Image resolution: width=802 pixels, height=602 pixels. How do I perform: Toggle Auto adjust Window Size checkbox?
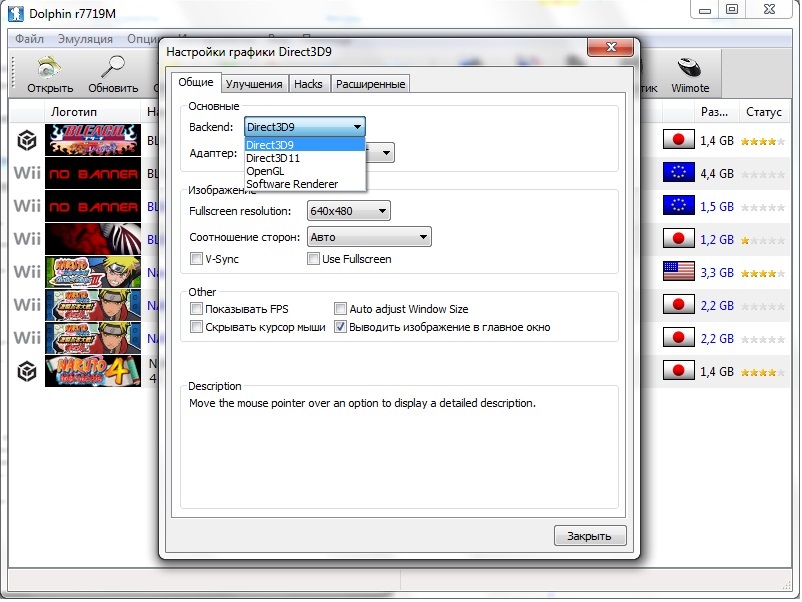click(340, 309)
